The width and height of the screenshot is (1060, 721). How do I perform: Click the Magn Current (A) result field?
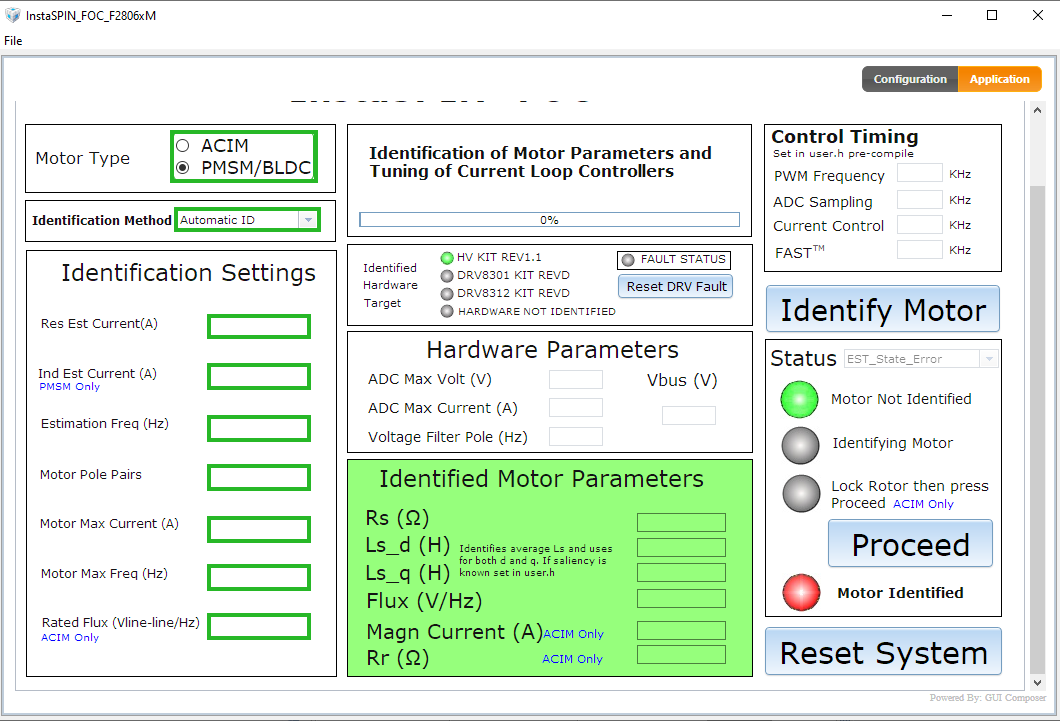681,630
